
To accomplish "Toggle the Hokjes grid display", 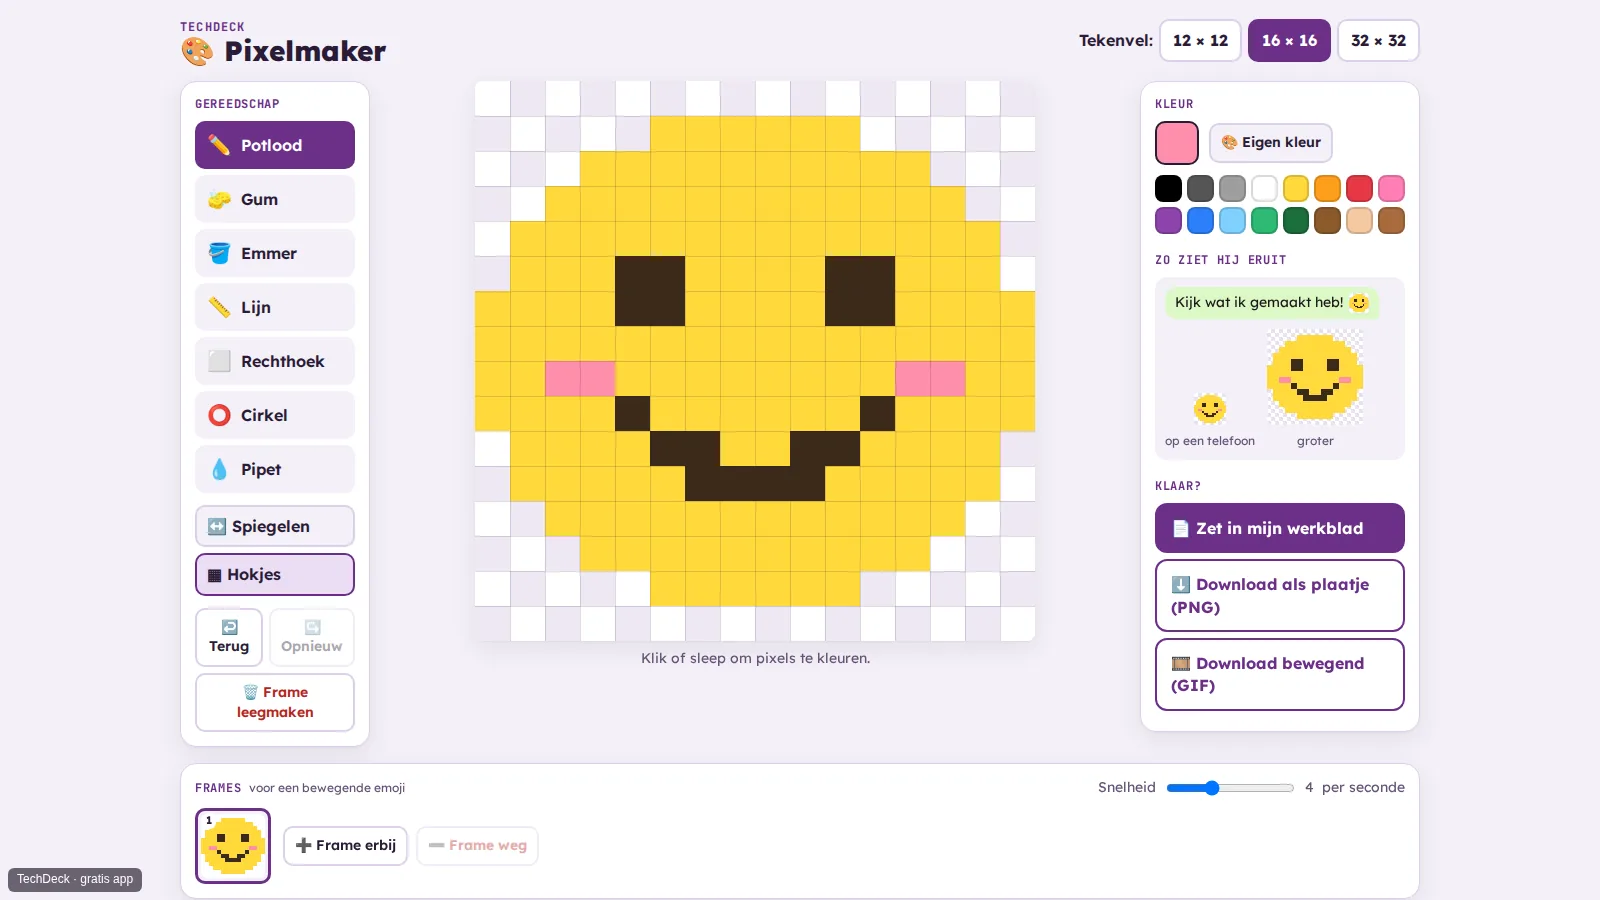I will pos(275,574).
